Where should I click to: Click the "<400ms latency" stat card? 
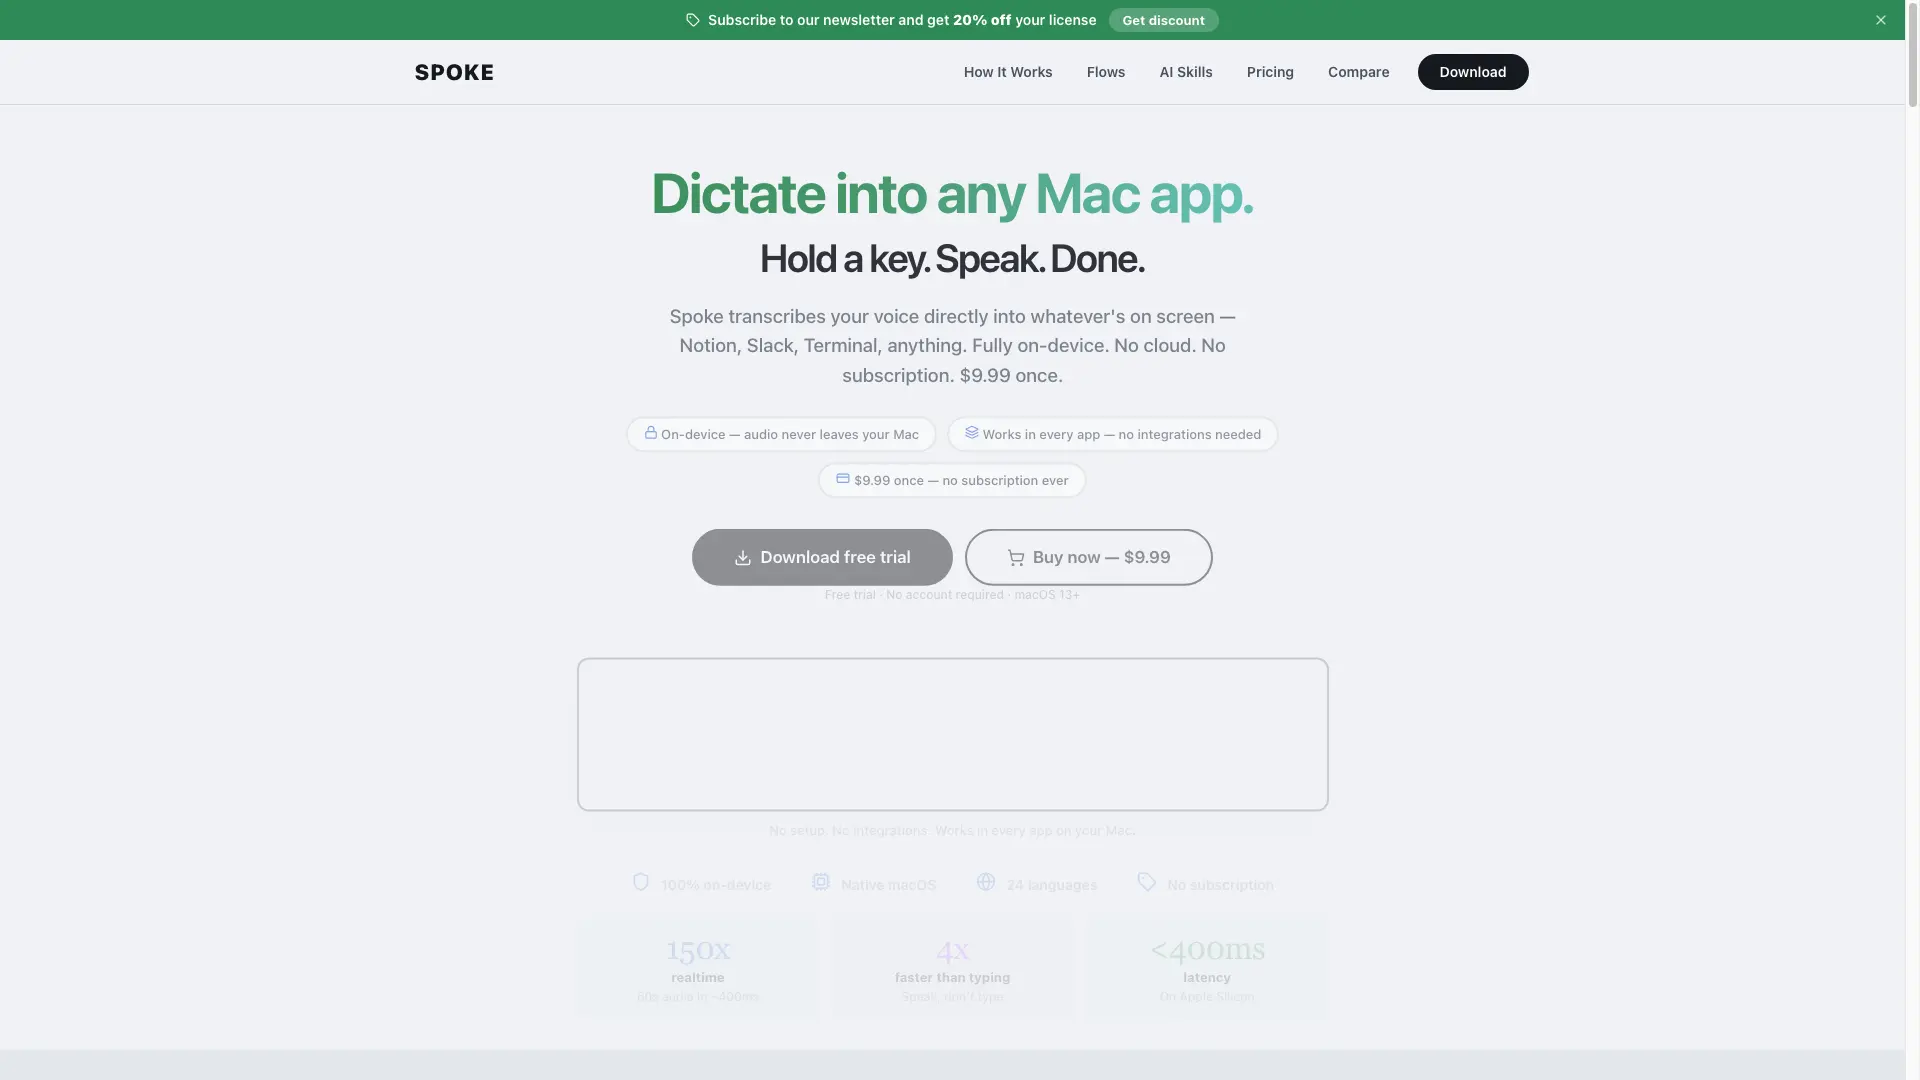point(1208,969)
